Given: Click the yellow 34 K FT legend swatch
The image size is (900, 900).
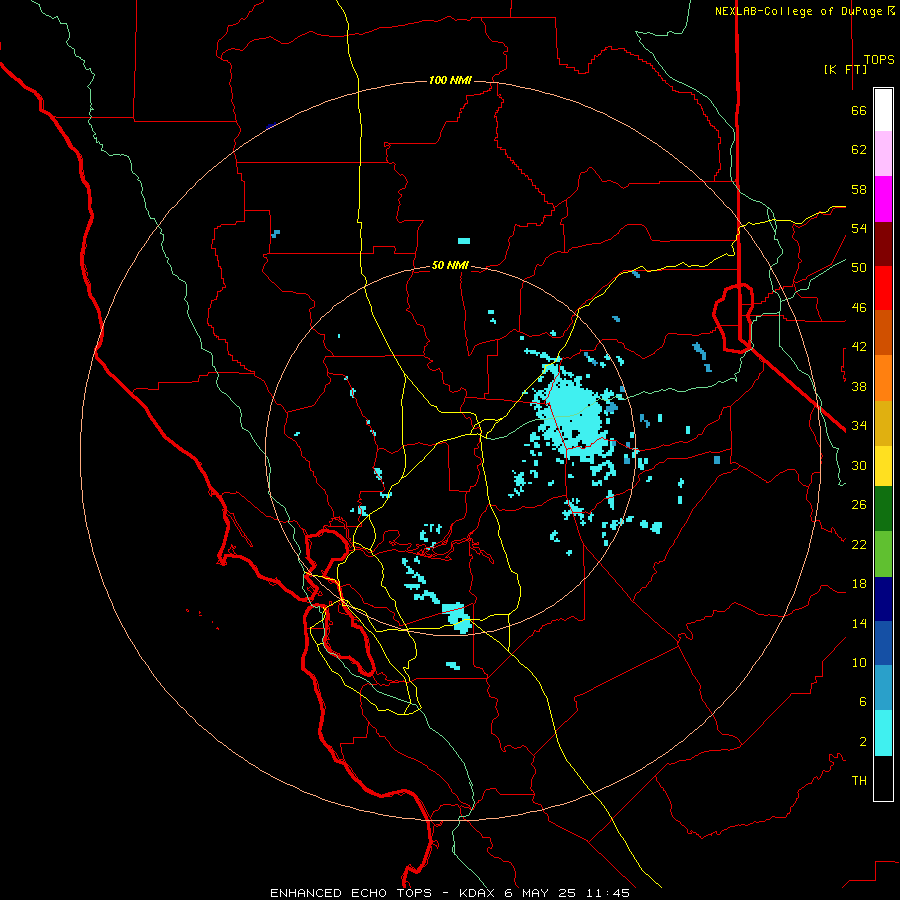Looking at the screenshot, I should pyautogui.click(x=883, y=466).
